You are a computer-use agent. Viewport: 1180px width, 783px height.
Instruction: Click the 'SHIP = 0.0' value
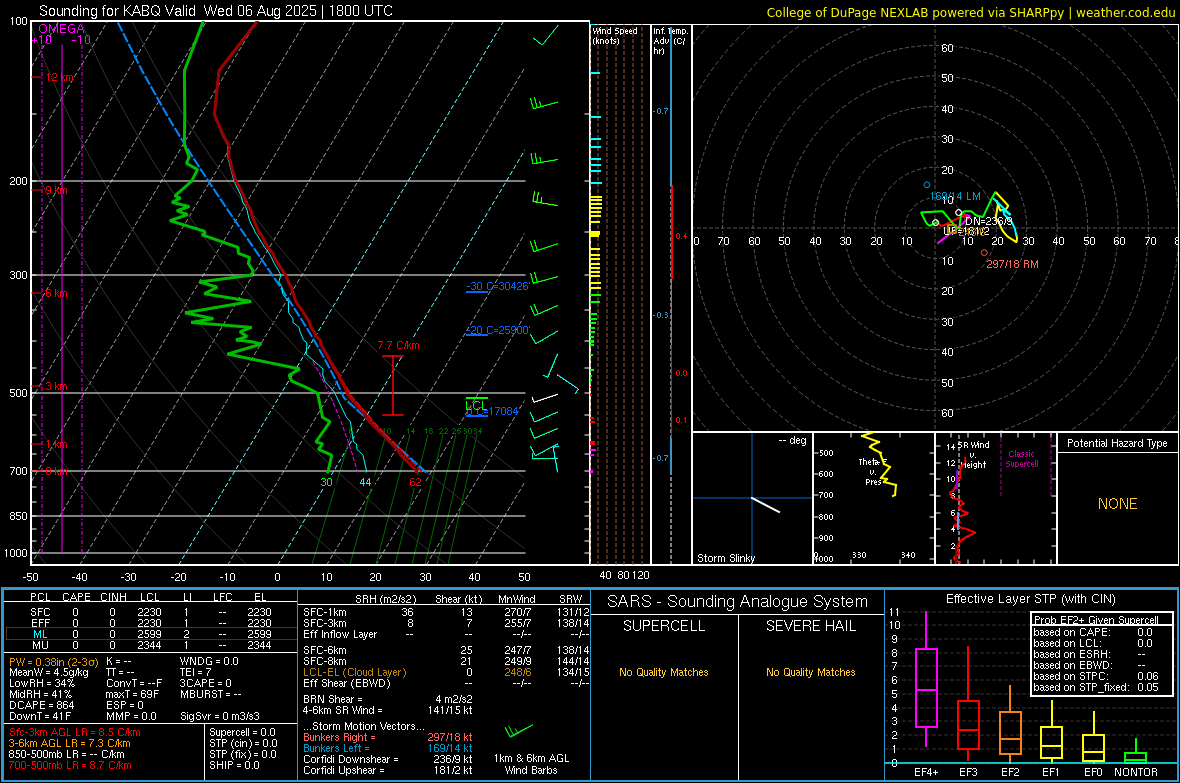[234, 765]
